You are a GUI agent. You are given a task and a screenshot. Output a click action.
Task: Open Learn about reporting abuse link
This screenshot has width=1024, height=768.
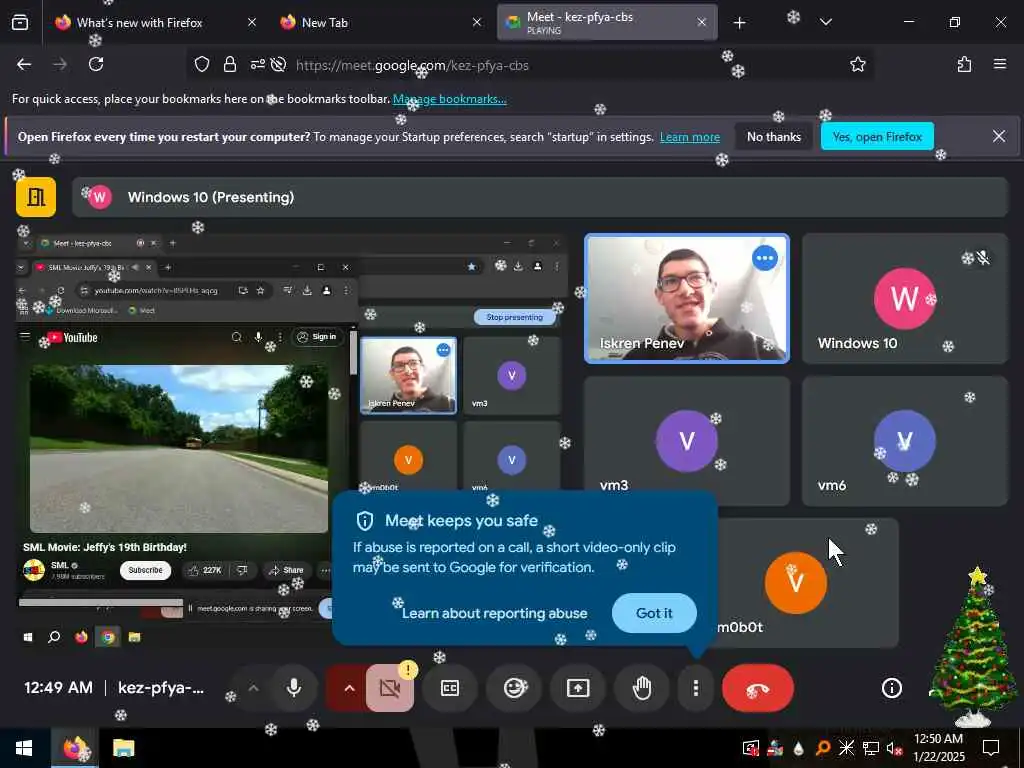click(x=494, y=613)
